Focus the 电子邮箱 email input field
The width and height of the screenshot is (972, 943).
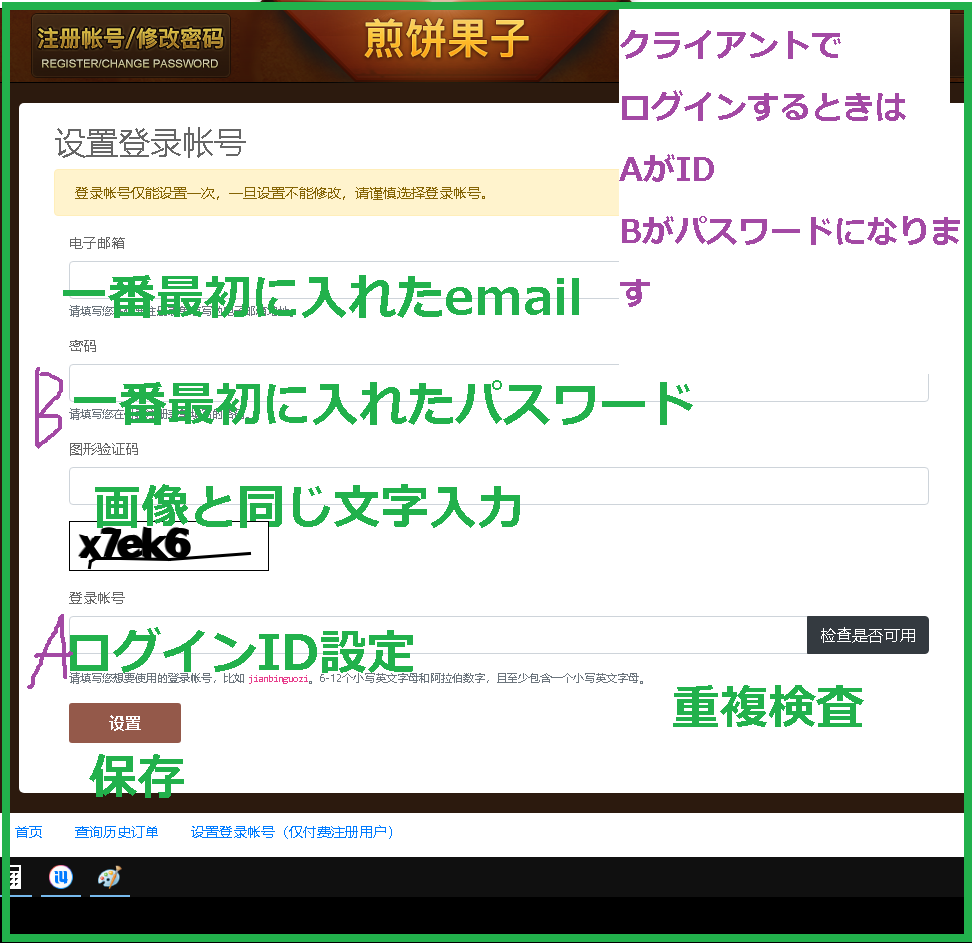point(344,280)
